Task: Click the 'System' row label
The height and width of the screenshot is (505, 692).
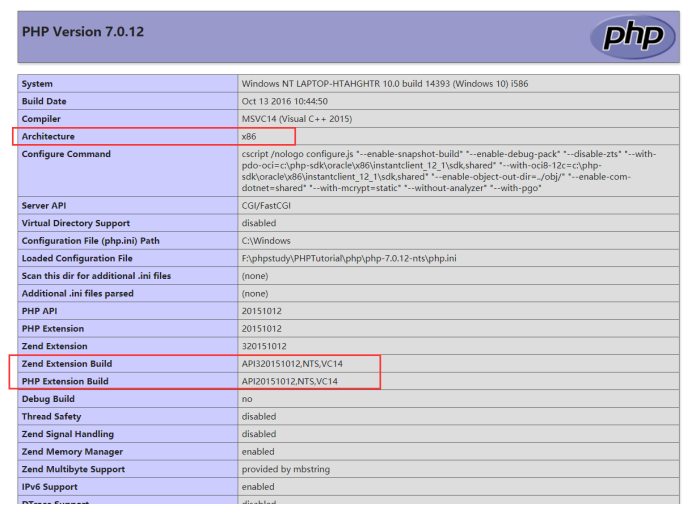Action: 37,84
